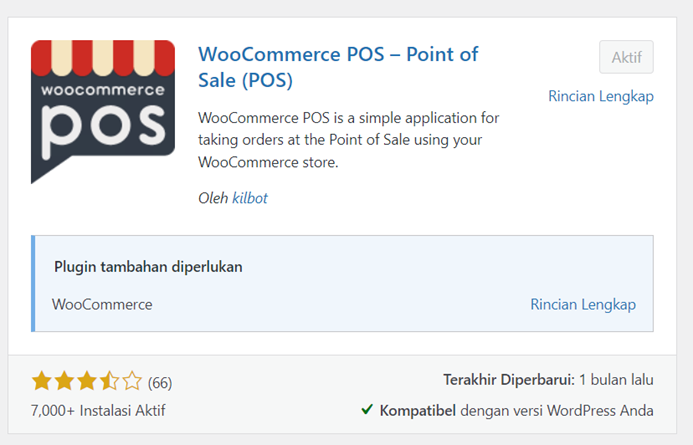The width and height of the screenshot is (693, 445).
Task: Click the Terakhir Diperbarui label
Action: (x=508, y=380)
